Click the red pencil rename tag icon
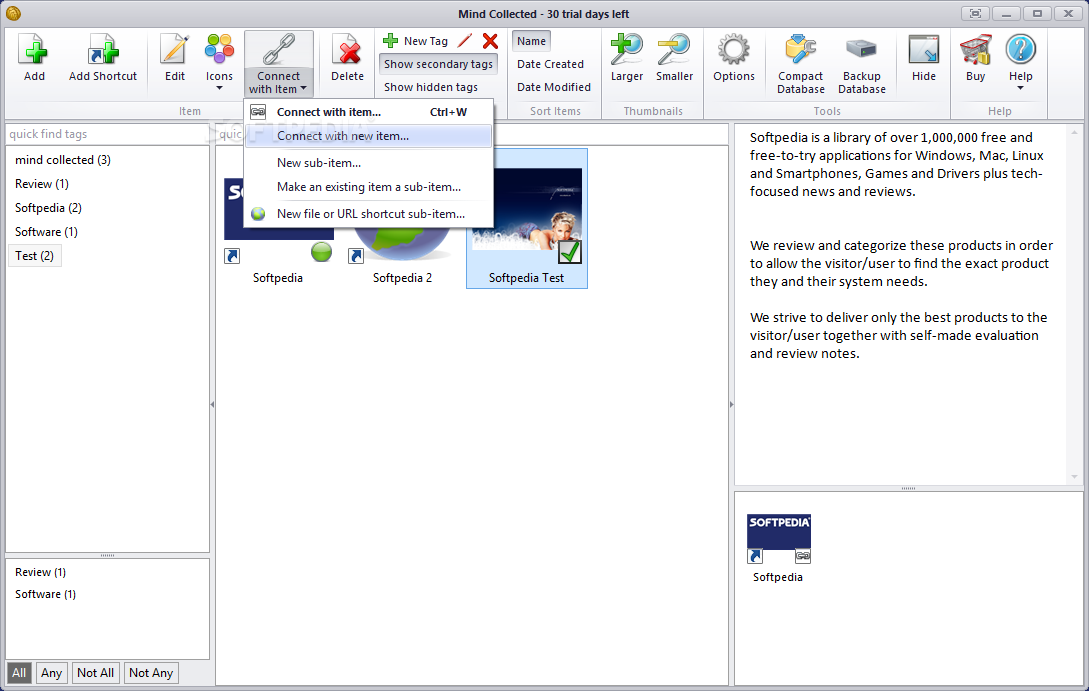The image size is (1089, 691). tap(465, 41)
